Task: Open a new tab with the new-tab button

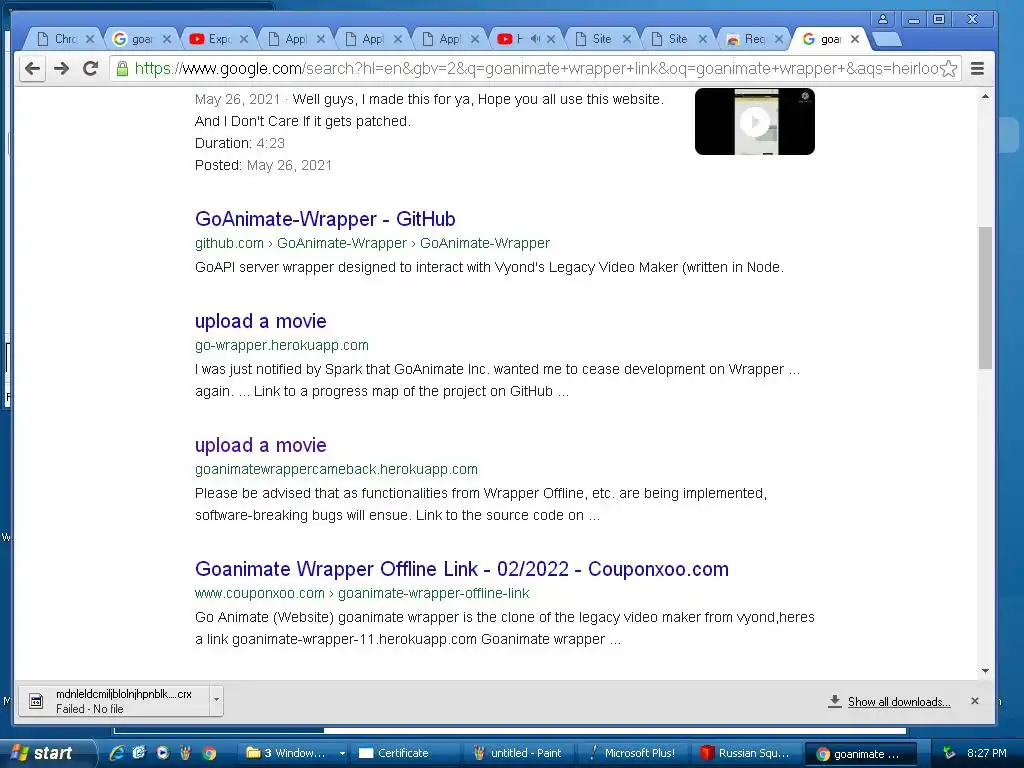Action: [887, 40]
